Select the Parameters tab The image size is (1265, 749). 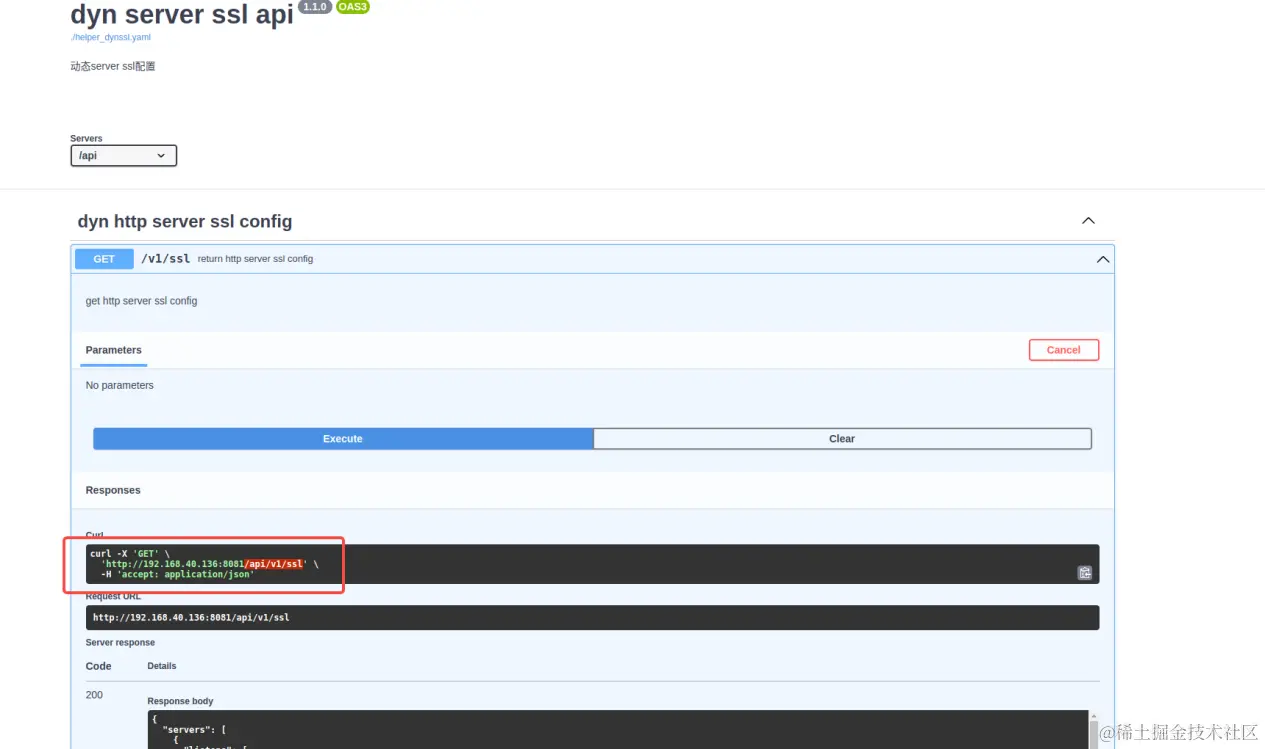pyautogui.click(x=114, y=350)
